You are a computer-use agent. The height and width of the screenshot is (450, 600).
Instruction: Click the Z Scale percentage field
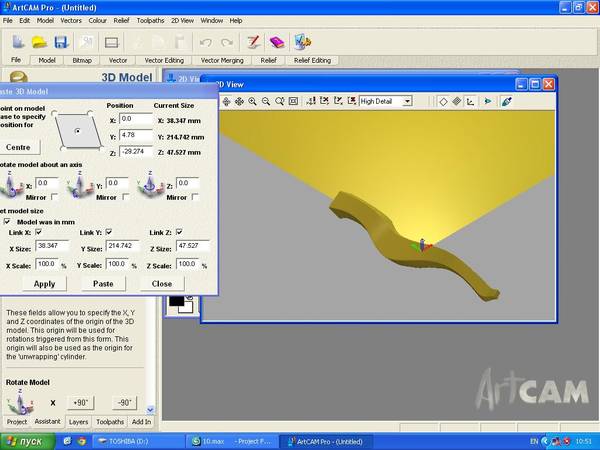click(188, 264)
